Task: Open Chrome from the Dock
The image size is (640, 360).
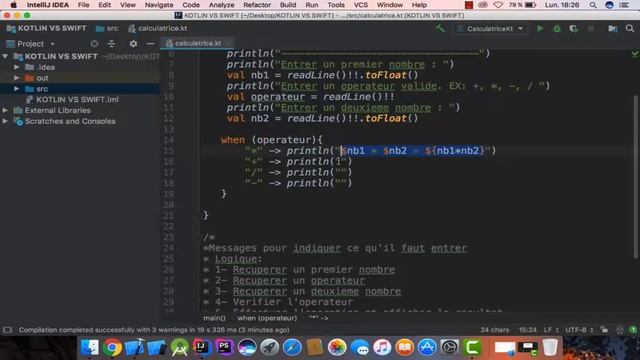Action: [112, 348]
